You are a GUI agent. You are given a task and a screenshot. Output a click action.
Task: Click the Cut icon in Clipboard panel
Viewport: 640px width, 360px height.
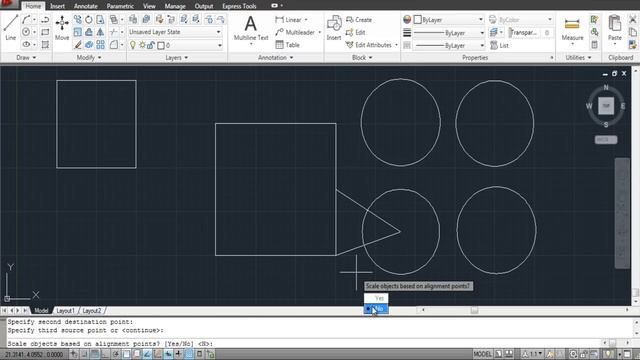point(633,19)
